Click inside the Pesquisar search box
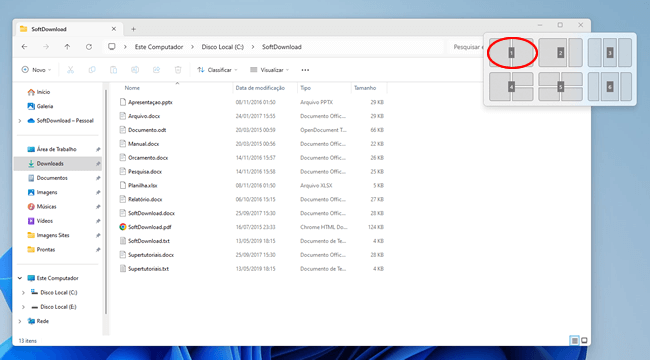The image size is (650, 360). tap(466, 47)
